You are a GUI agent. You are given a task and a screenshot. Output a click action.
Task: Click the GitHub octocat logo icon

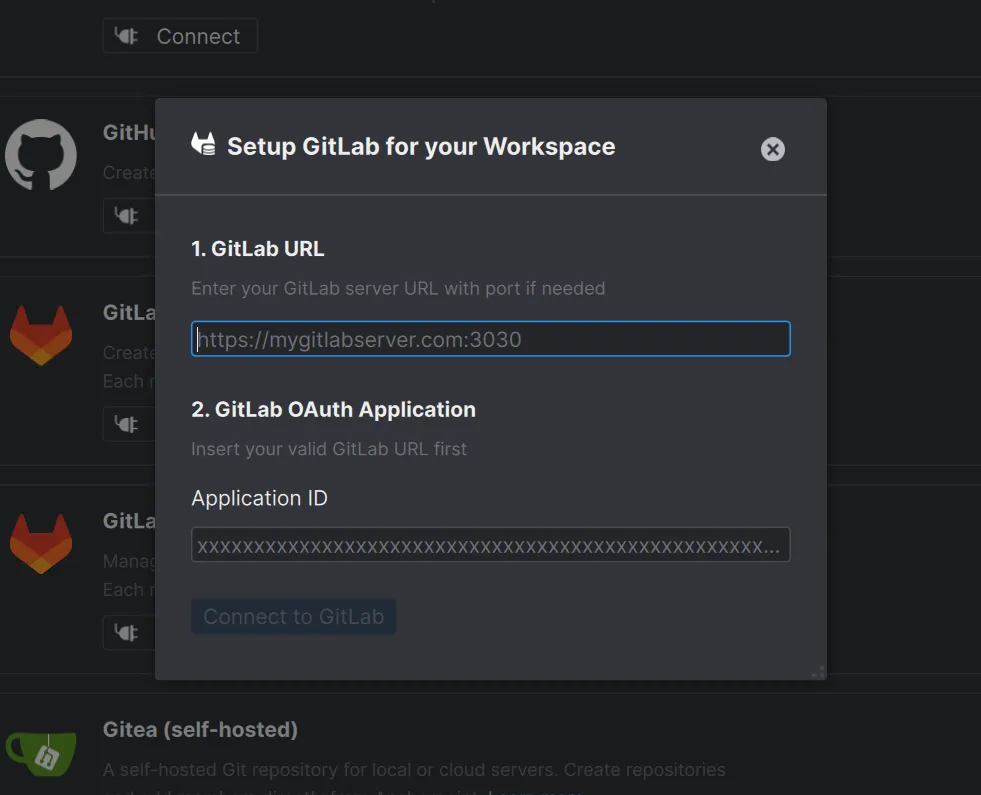pos(41,155)
